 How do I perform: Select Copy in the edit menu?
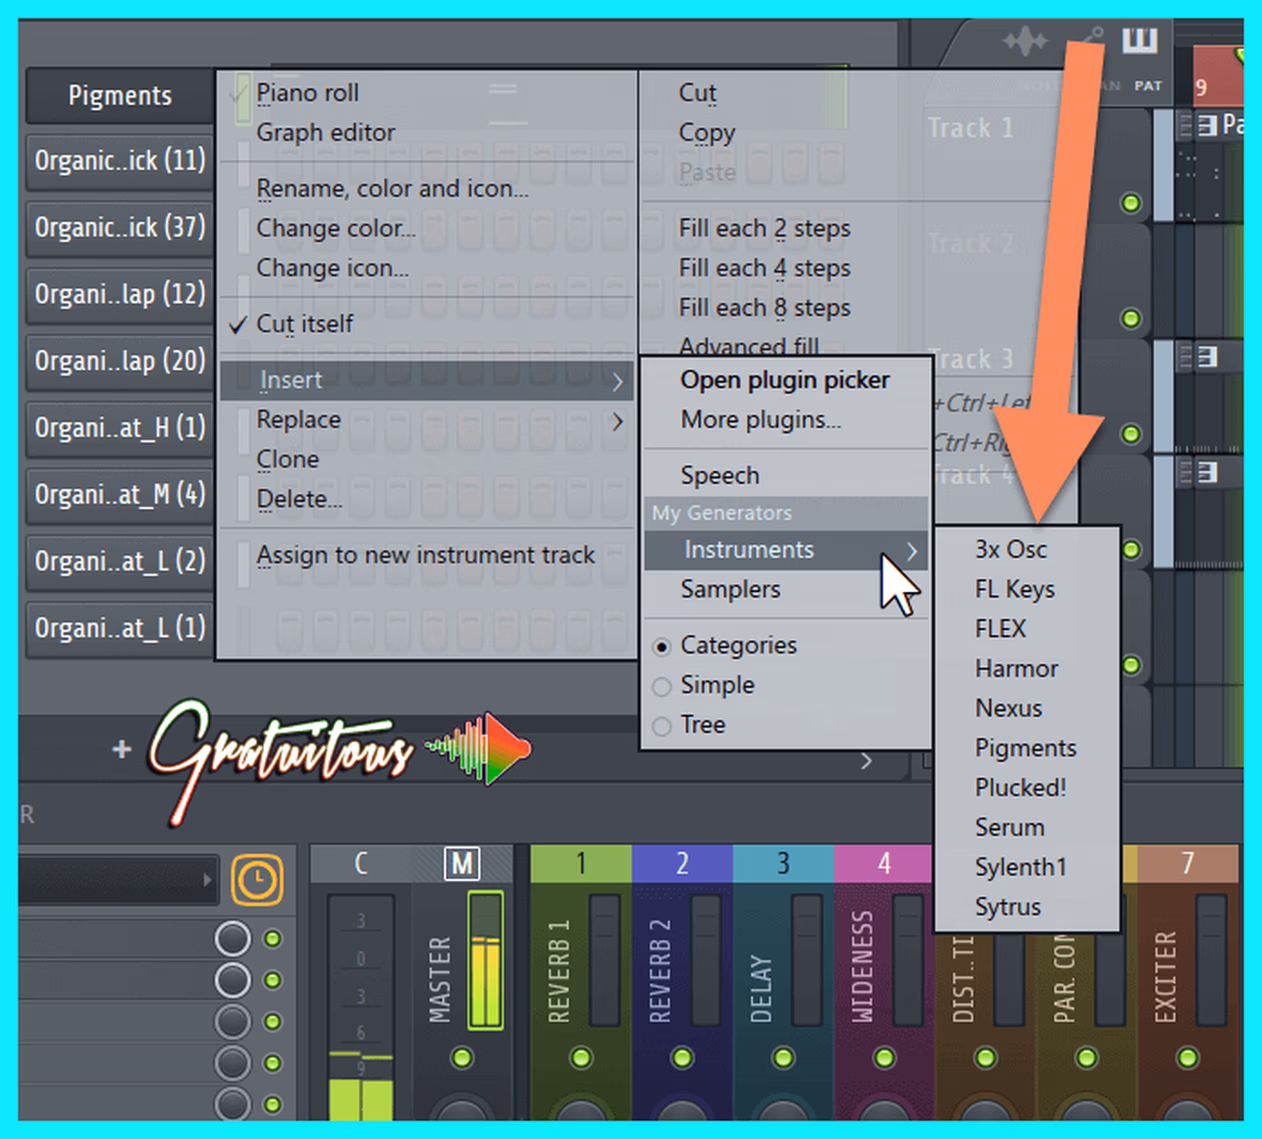[706, 133]
